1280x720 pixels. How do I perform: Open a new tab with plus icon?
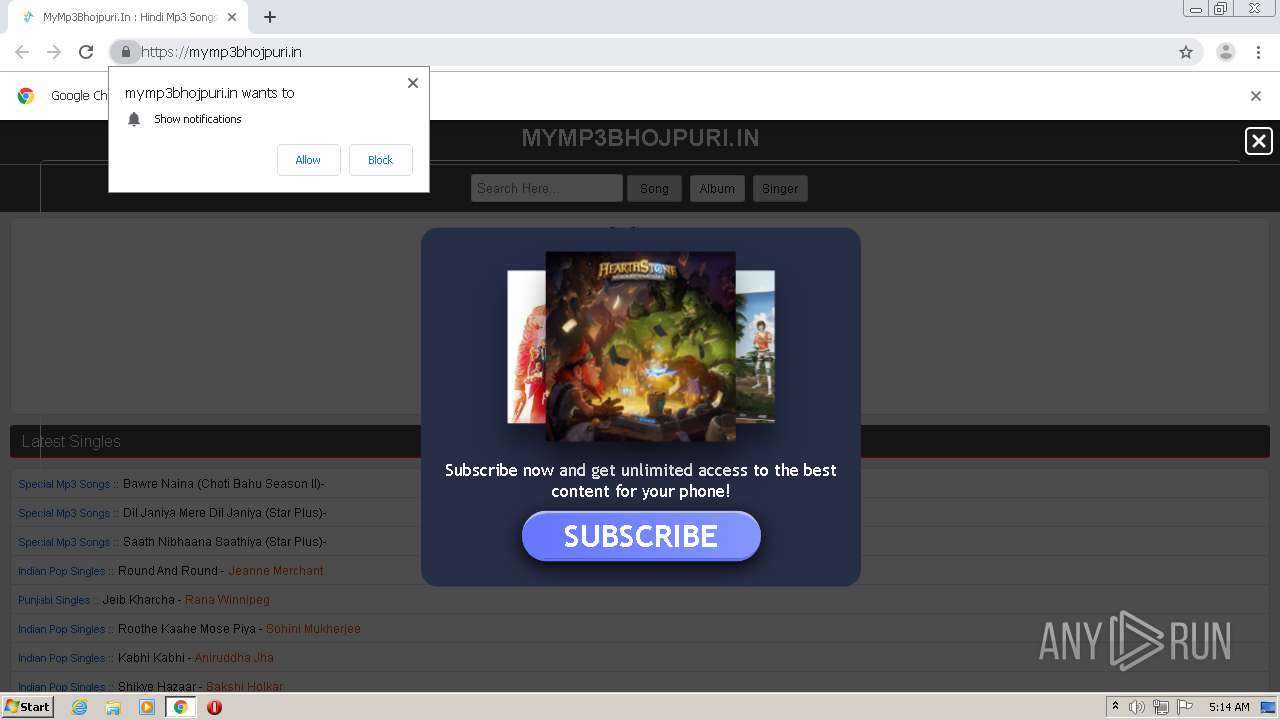click(x=270, y=17)
